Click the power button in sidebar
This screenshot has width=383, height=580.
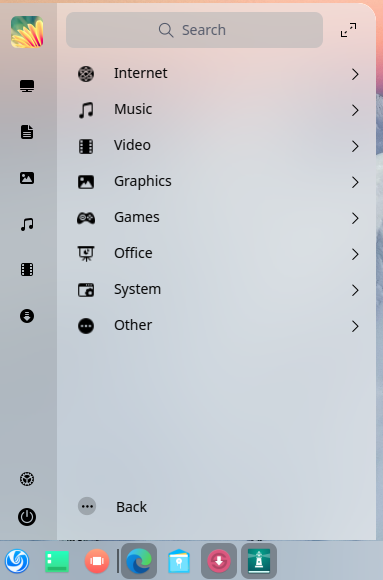[x=27, y=517]
